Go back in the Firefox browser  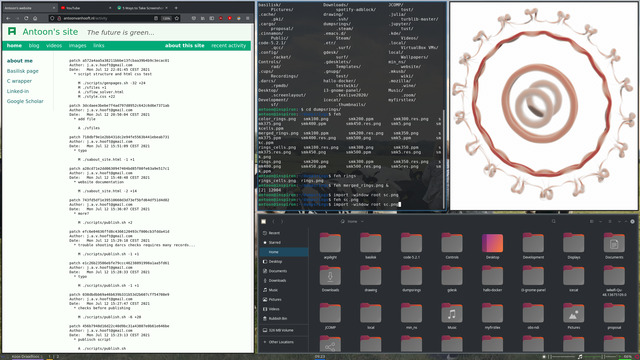click(x=8, y=18)
